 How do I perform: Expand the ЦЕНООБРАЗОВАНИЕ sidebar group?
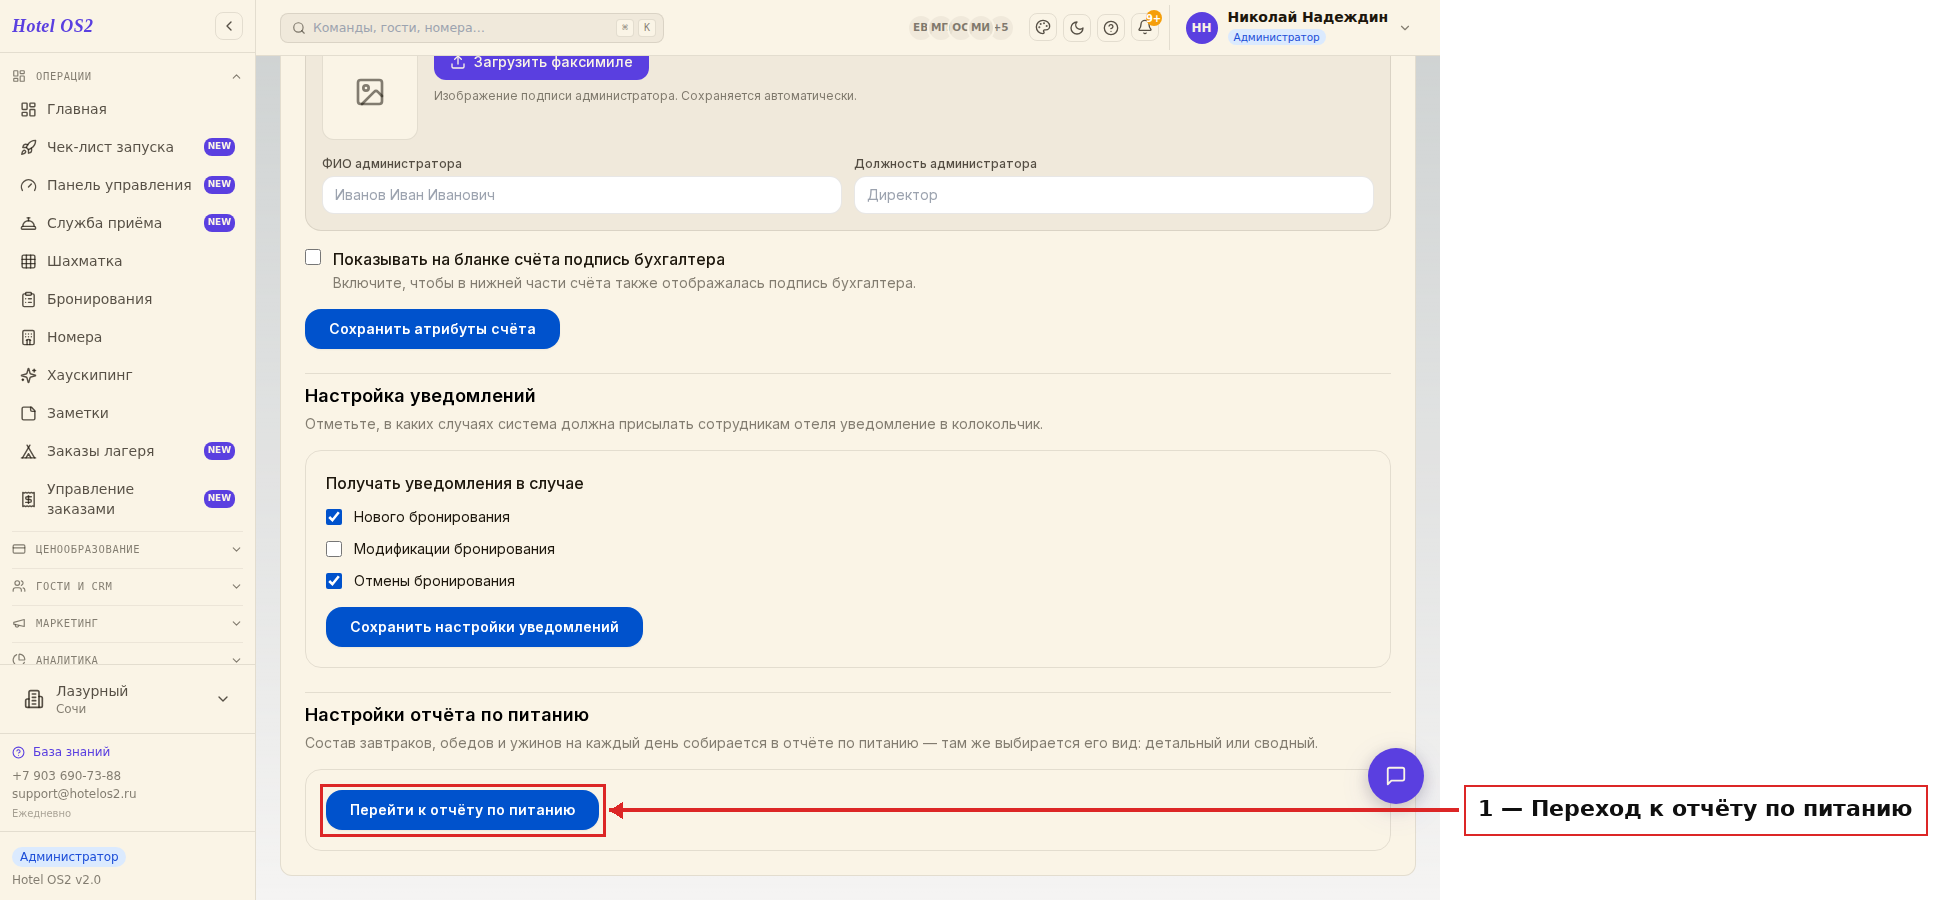(x=127, y=549)
